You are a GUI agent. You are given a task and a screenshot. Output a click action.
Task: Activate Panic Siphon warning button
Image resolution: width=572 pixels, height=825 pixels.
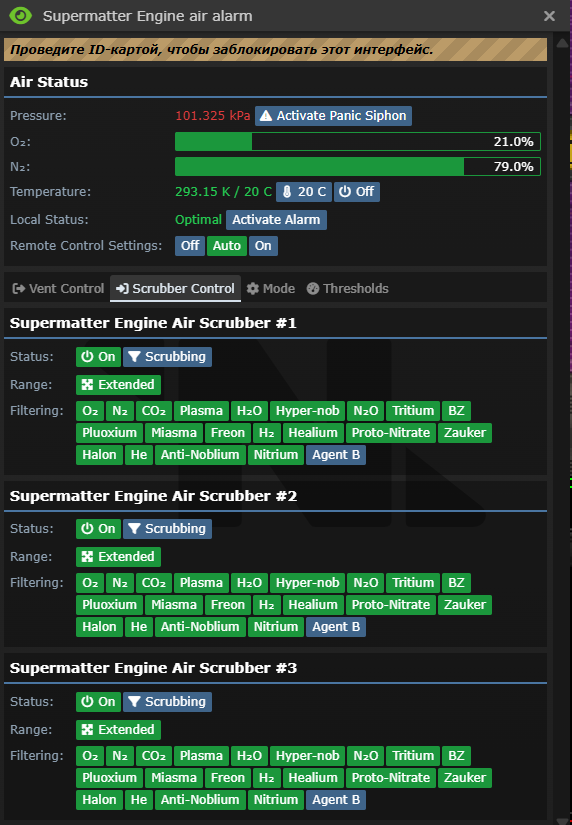(334, 116)
